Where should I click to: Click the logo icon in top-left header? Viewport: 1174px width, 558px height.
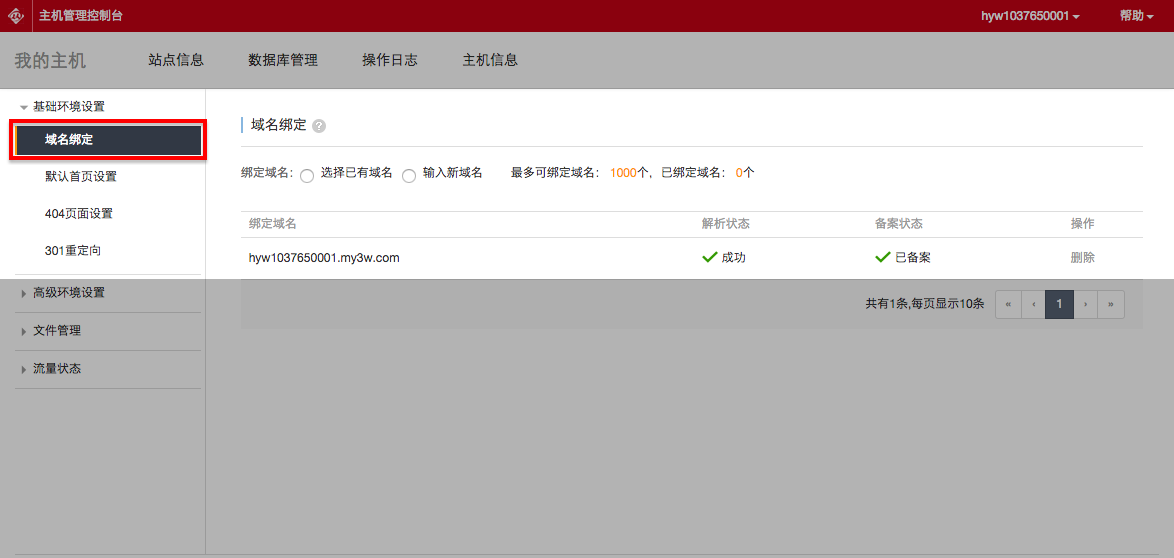16,16
